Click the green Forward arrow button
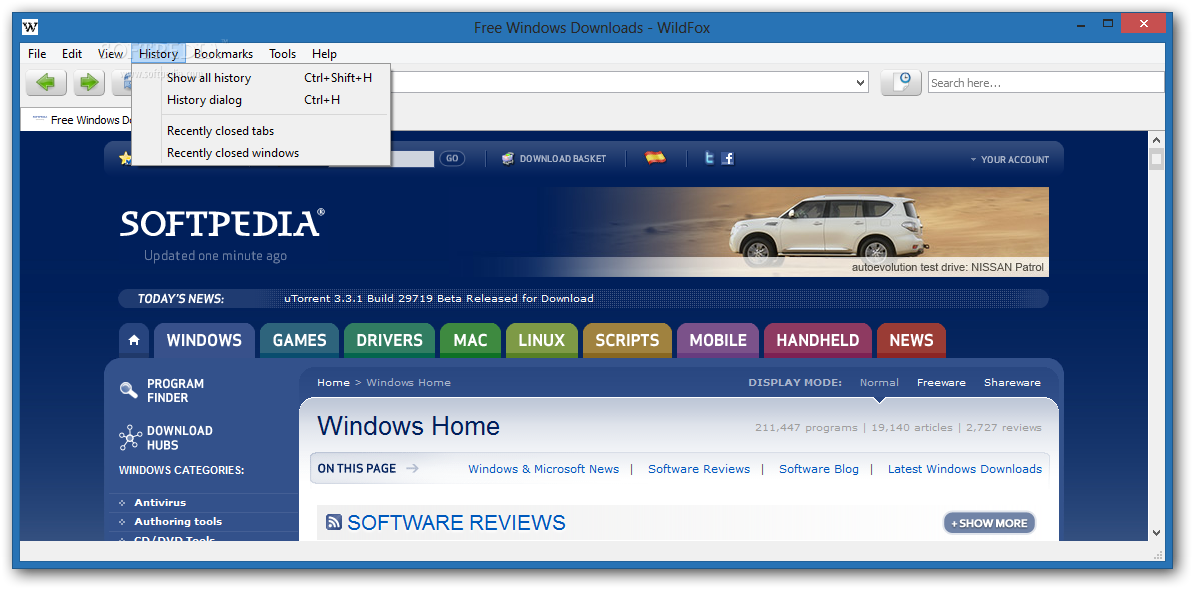Image resolution: width=1193 pixels, height=589 pixels. [89, 82]
